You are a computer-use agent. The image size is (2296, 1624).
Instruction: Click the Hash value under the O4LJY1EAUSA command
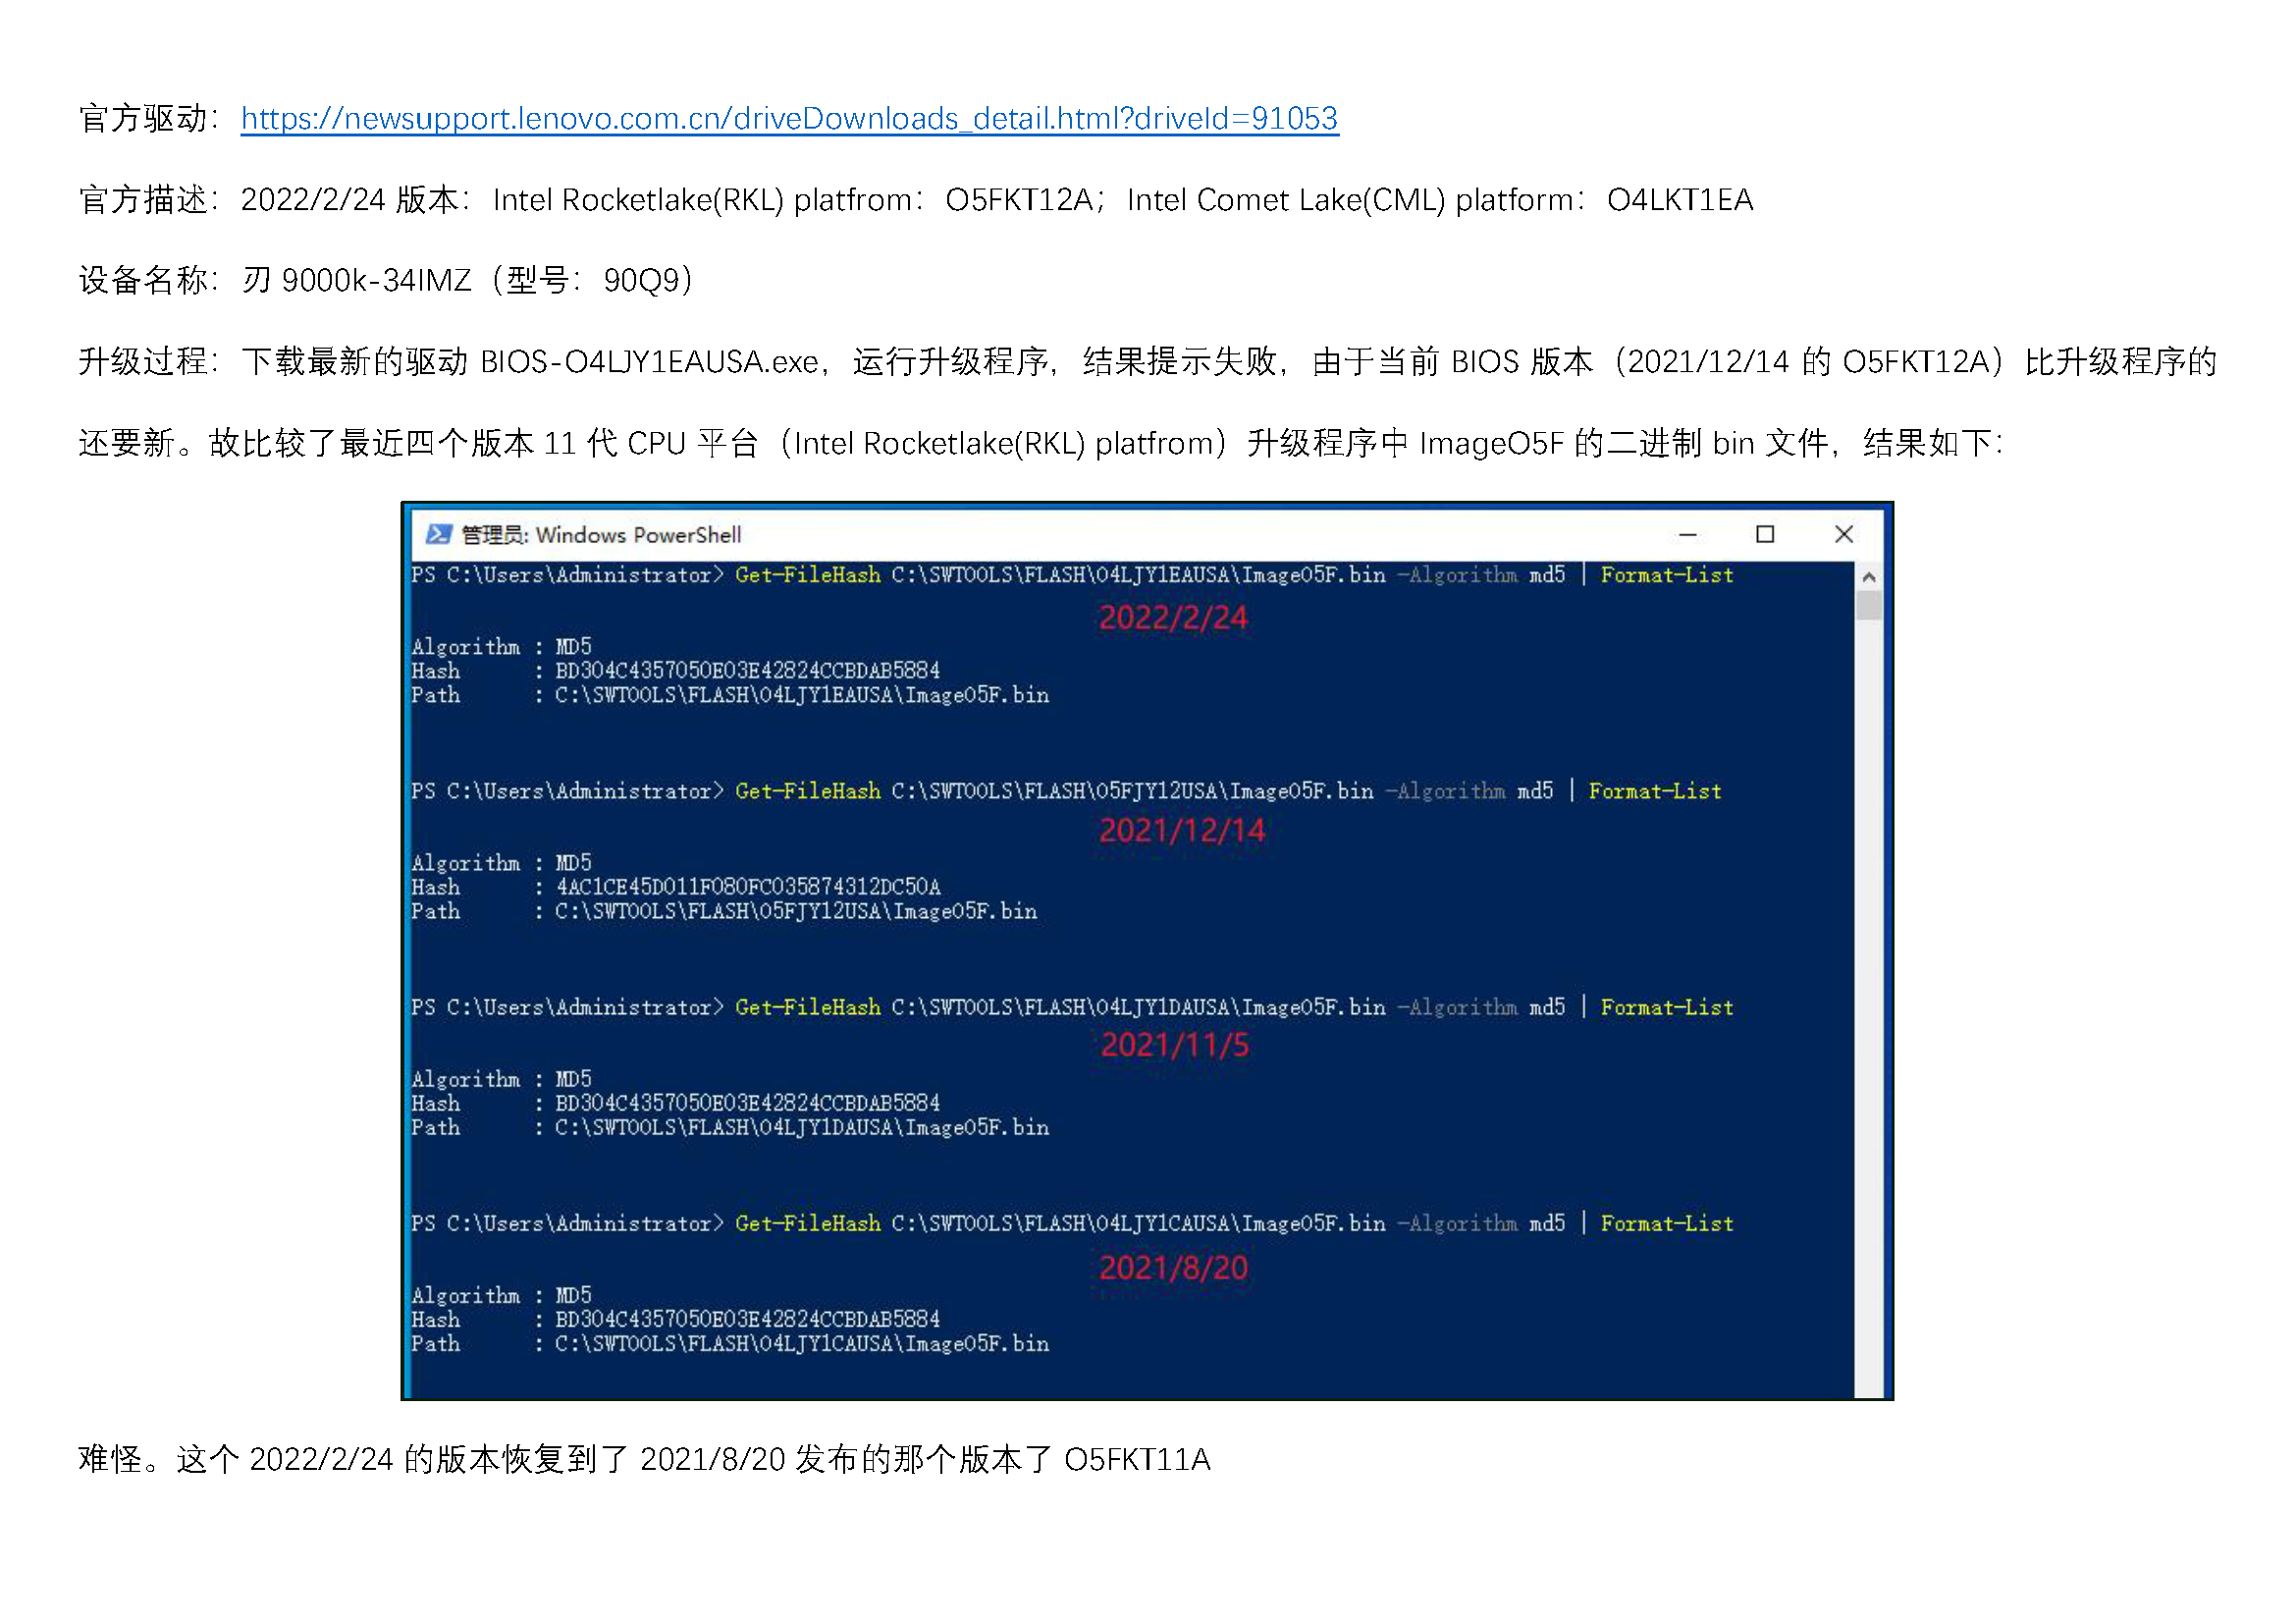(748, 670)
